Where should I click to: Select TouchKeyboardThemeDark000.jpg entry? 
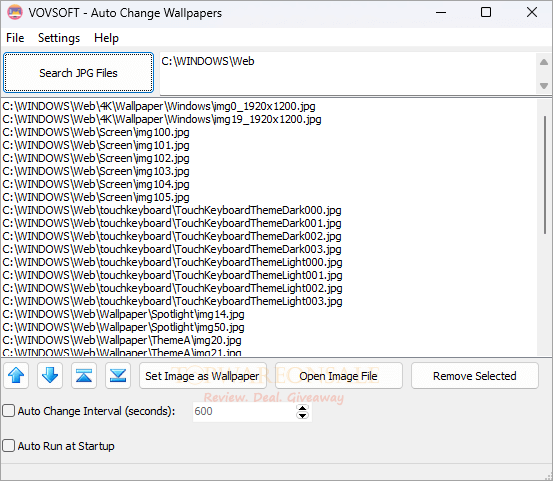[x=172, y=210]
